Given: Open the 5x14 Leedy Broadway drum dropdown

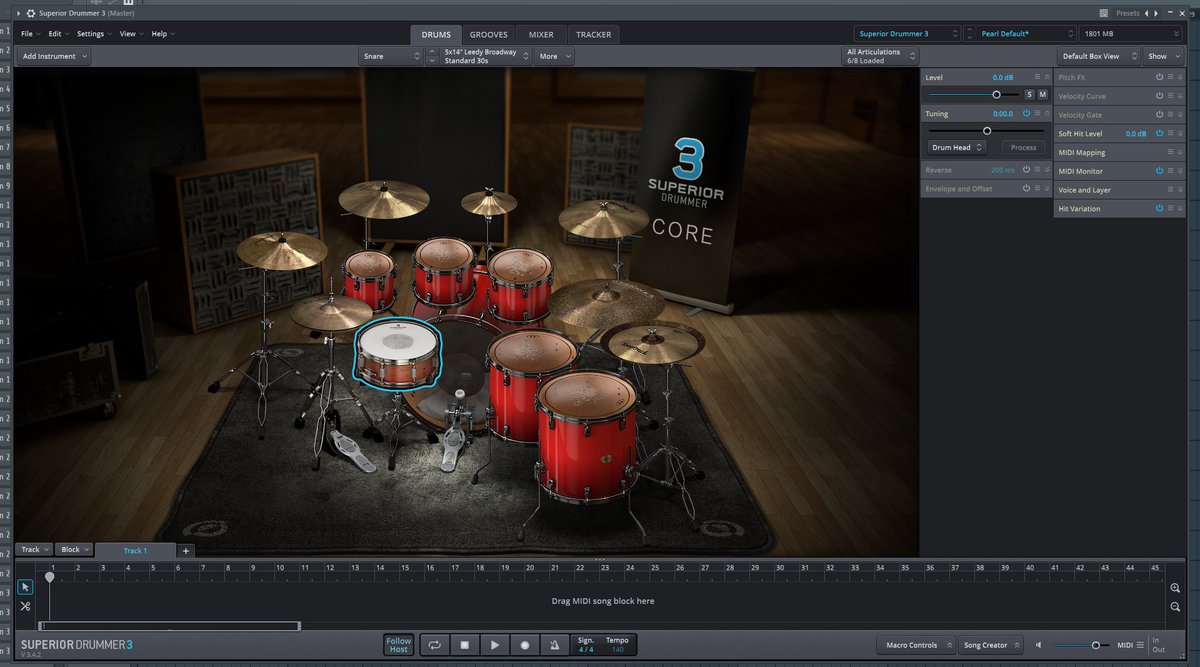Looking at the screenshot, I should [x=487, y=56].
